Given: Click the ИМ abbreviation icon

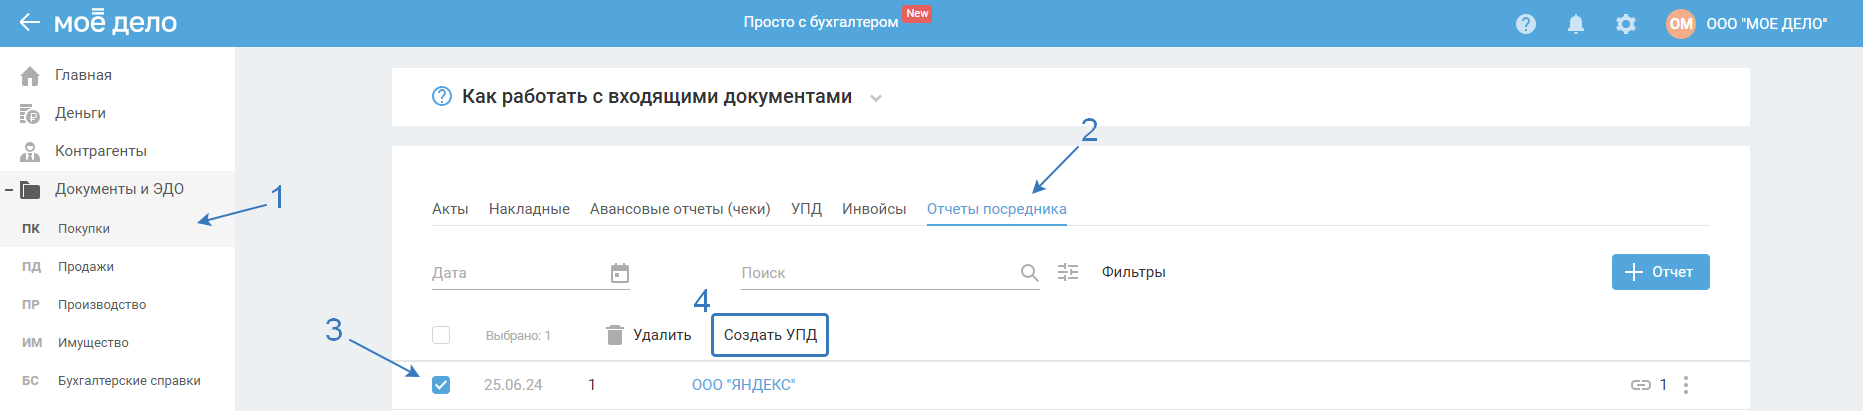Looking at the screenshot, I should coord(31,343).
